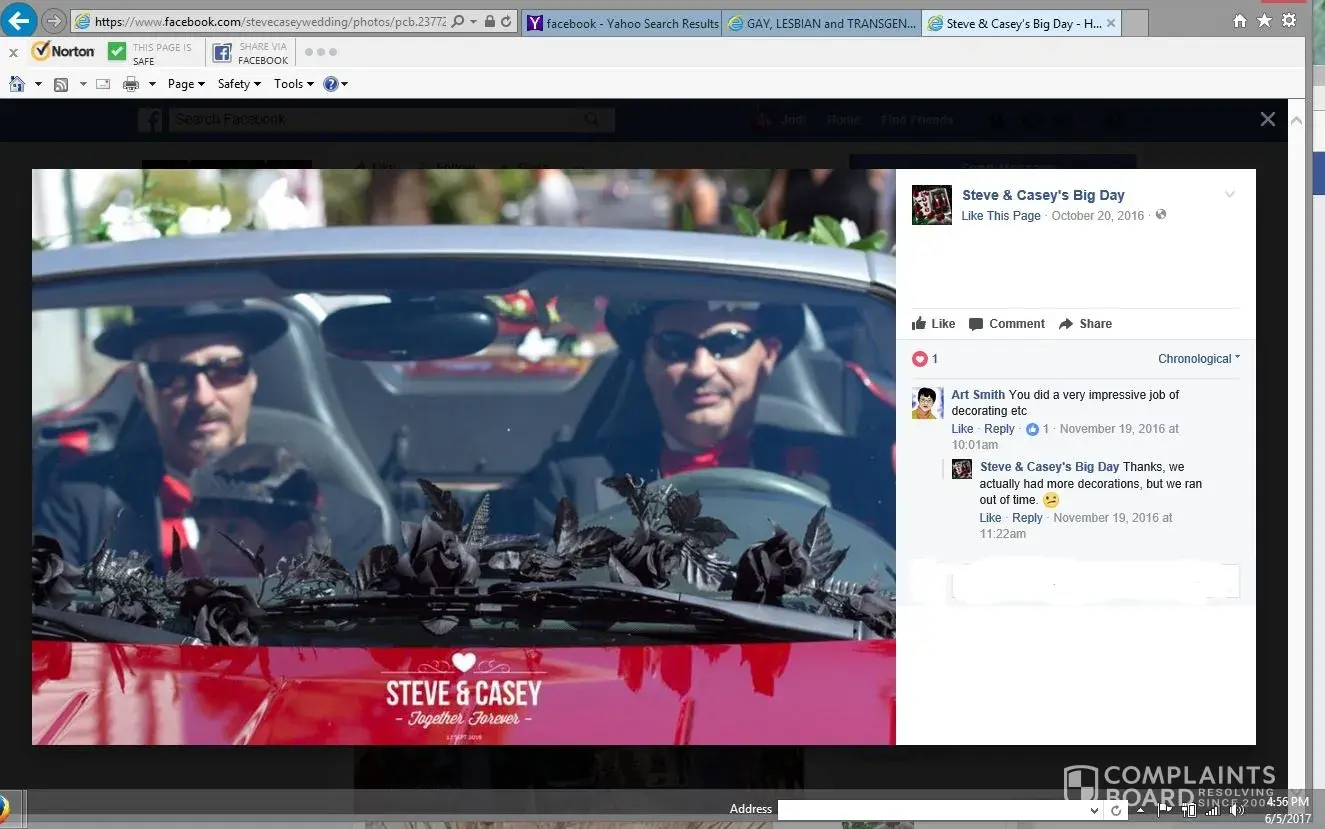Open browser Favorites star icon
The width and height of the screenshot is (1325, 829).
tap(1265, 21)
